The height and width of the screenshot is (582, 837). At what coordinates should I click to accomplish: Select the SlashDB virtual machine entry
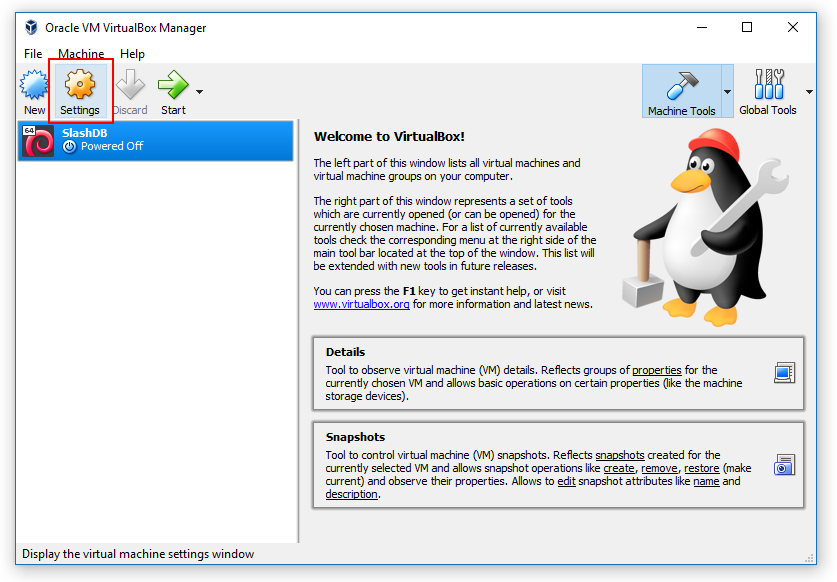coord(156,140)
